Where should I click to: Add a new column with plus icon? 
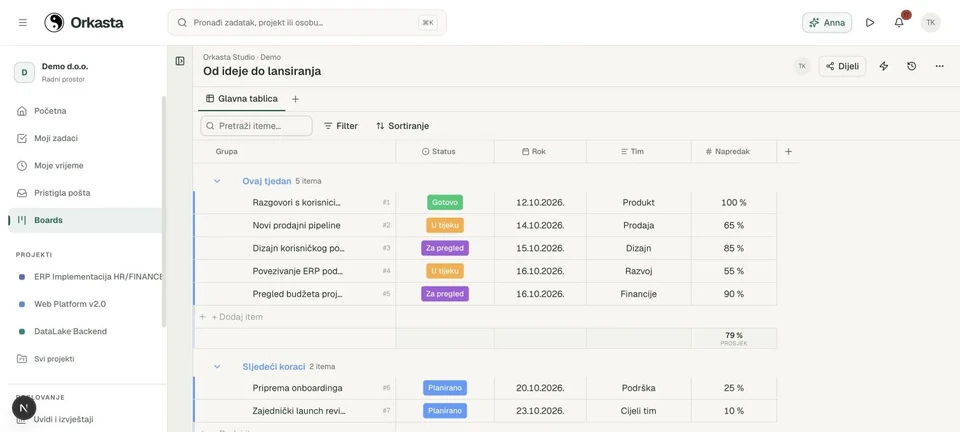(788, 152)
